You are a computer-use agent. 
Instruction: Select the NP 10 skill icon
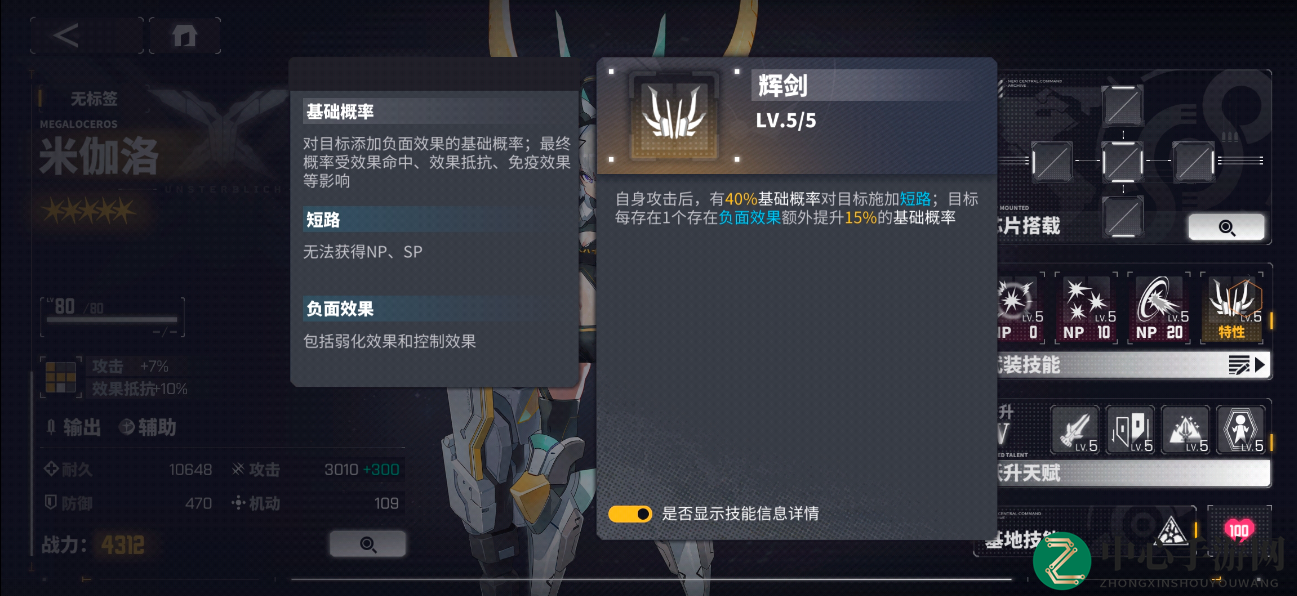pyautogui.click(x=1087, y=309)
